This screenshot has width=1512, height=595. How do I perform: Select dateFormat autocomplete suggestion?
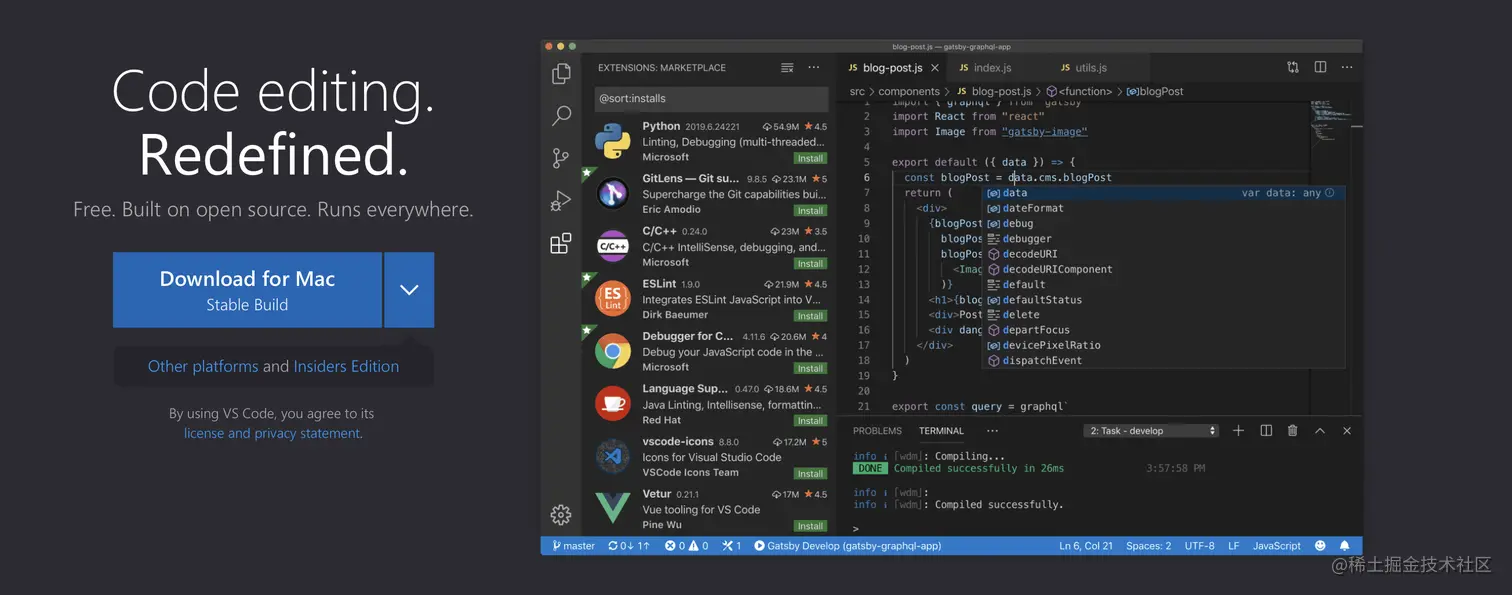[1163, 208]
